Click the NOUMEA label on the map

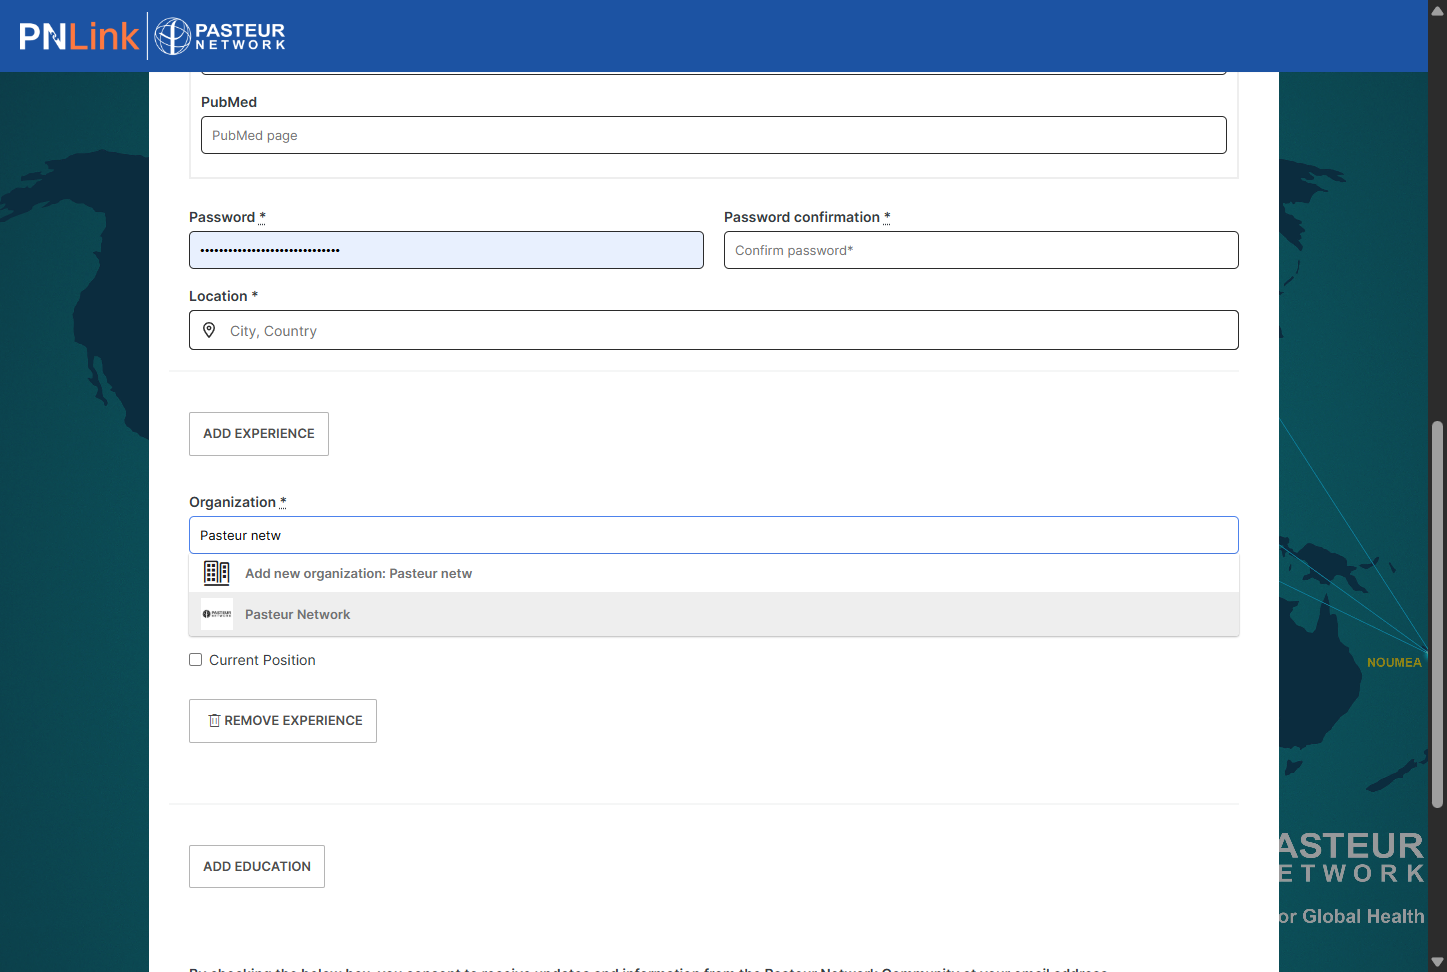tap(1394, 663)
